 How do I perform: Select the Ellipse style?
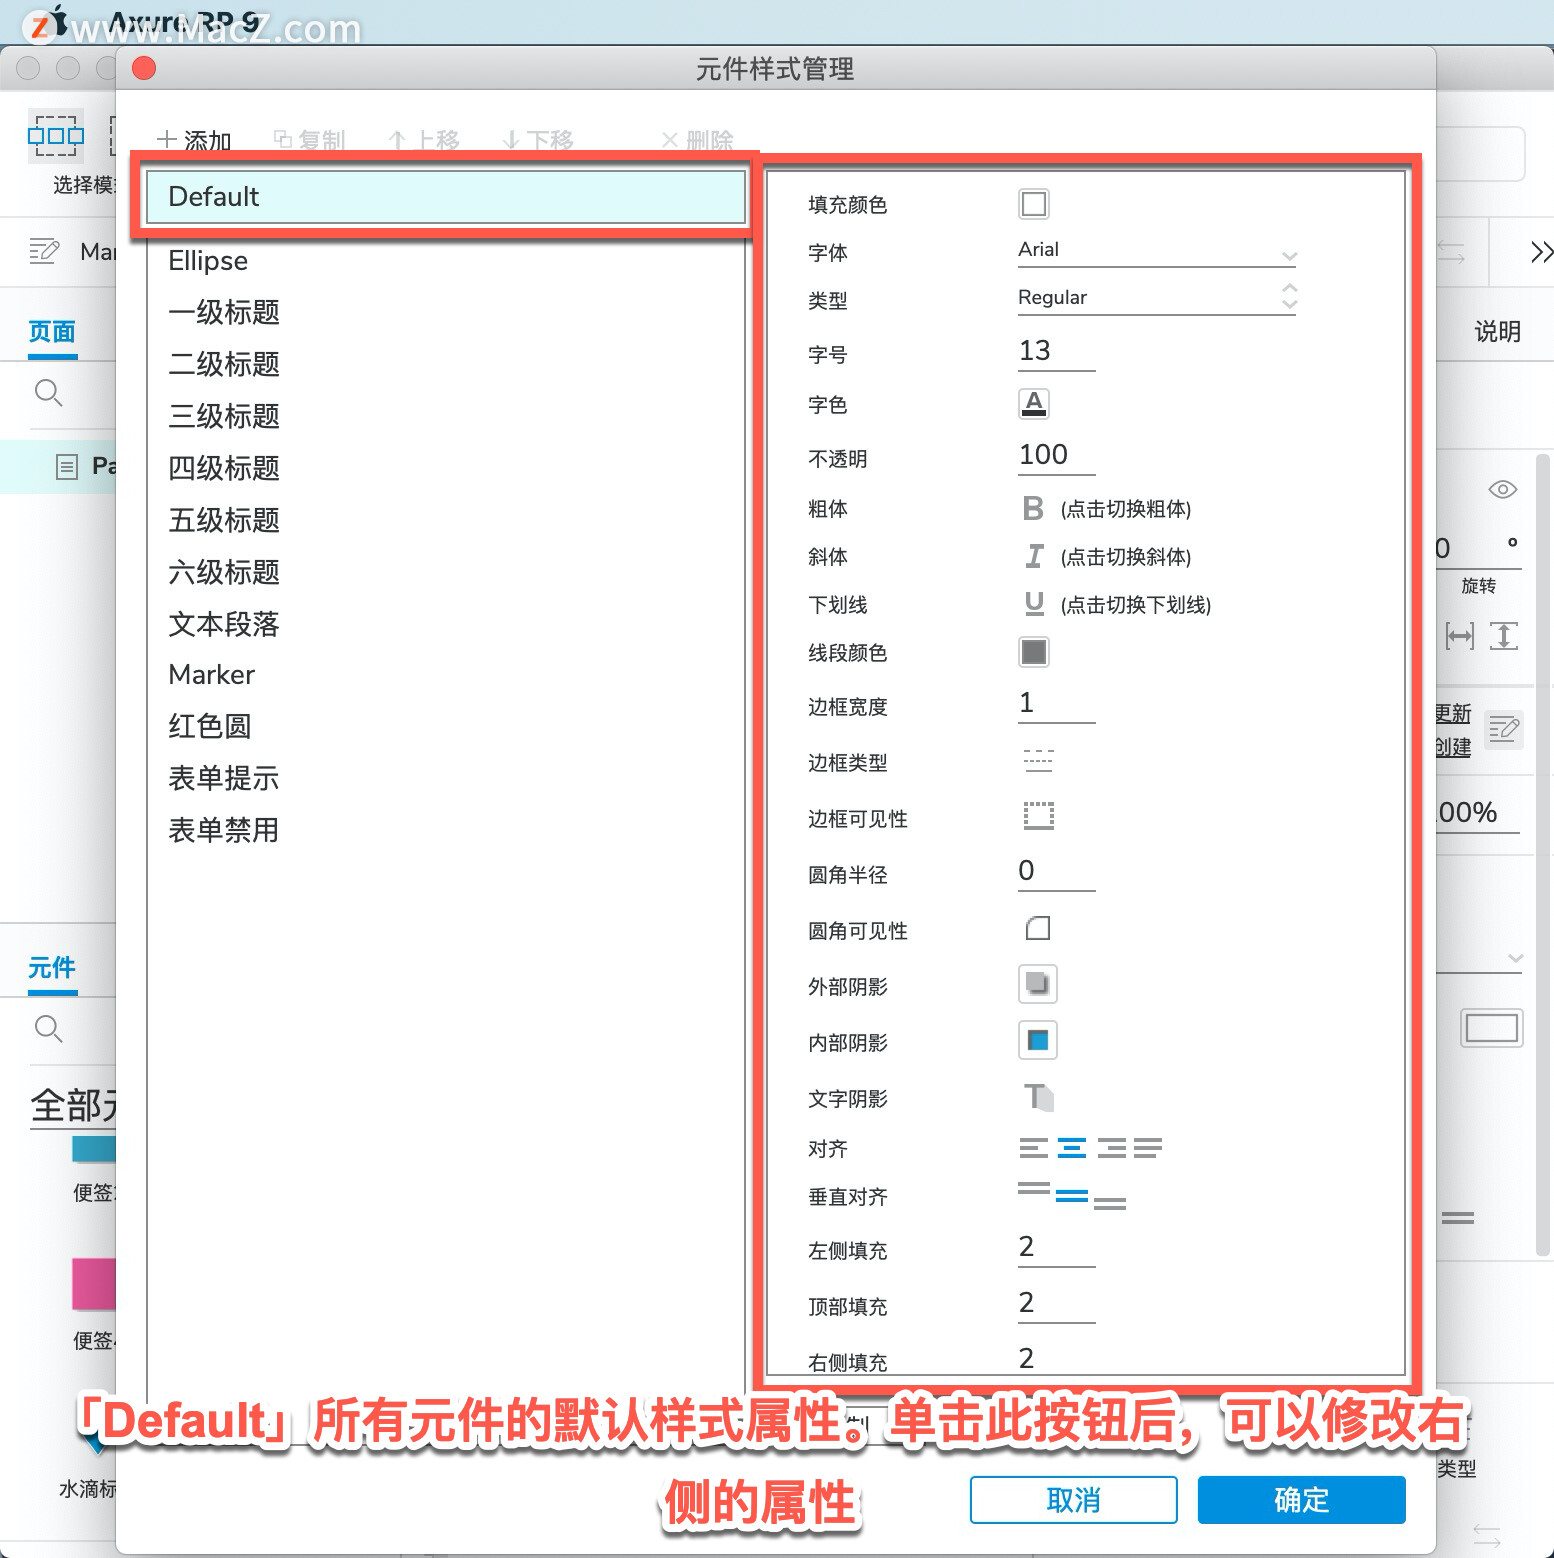446,261
